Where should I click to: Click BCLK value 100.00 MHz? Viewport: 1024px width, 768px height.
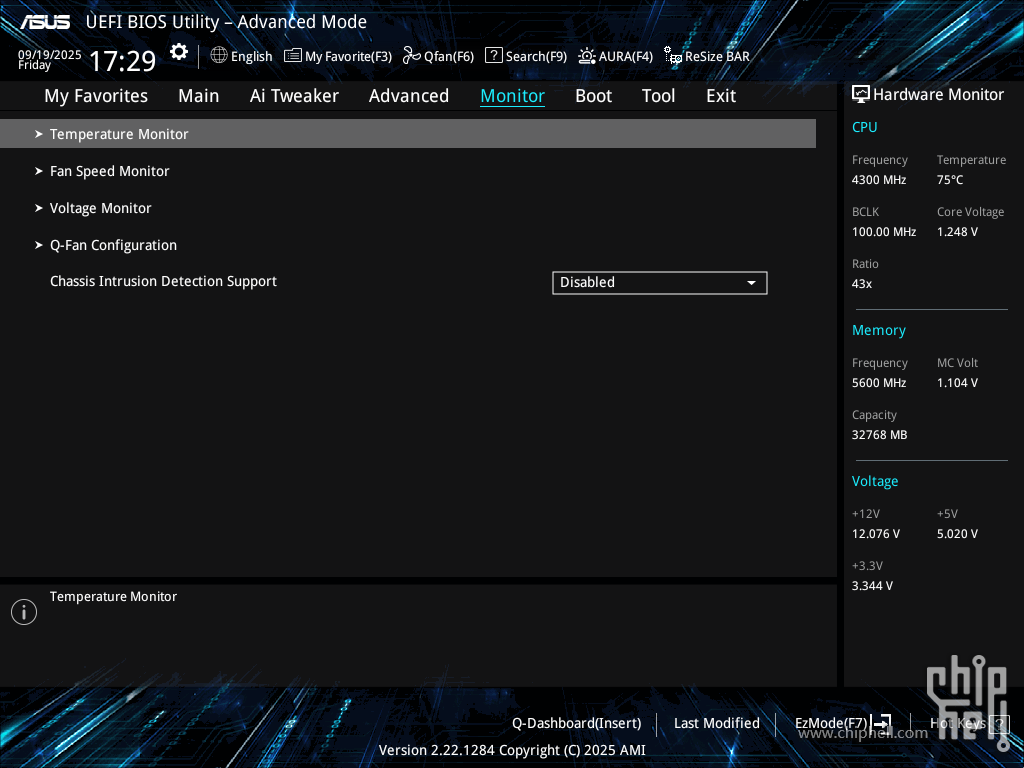(884, 232)
